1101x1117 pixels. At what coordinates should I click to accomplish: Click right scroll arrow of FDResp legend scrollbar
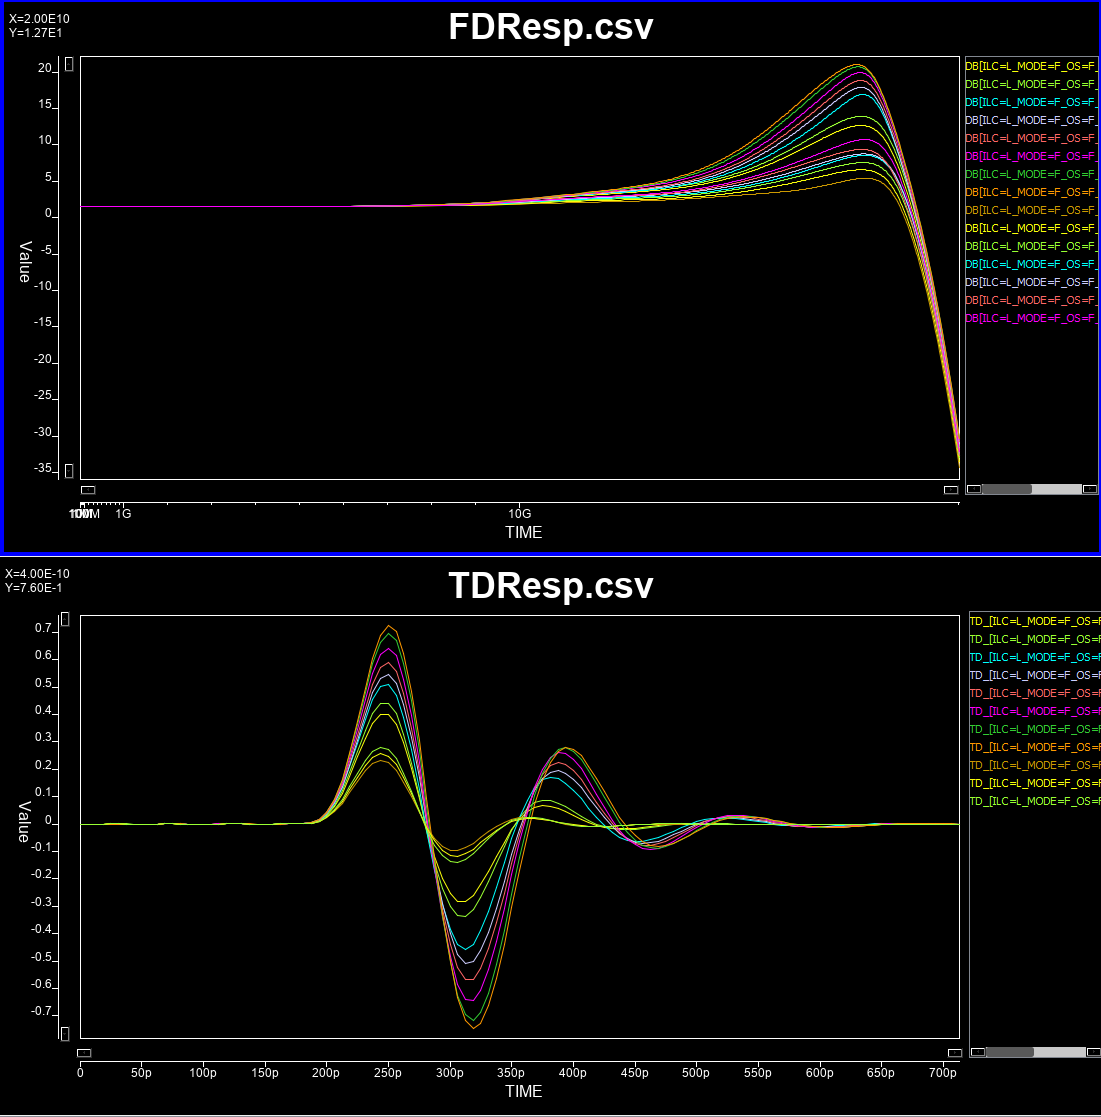[x=1090, y=489]
